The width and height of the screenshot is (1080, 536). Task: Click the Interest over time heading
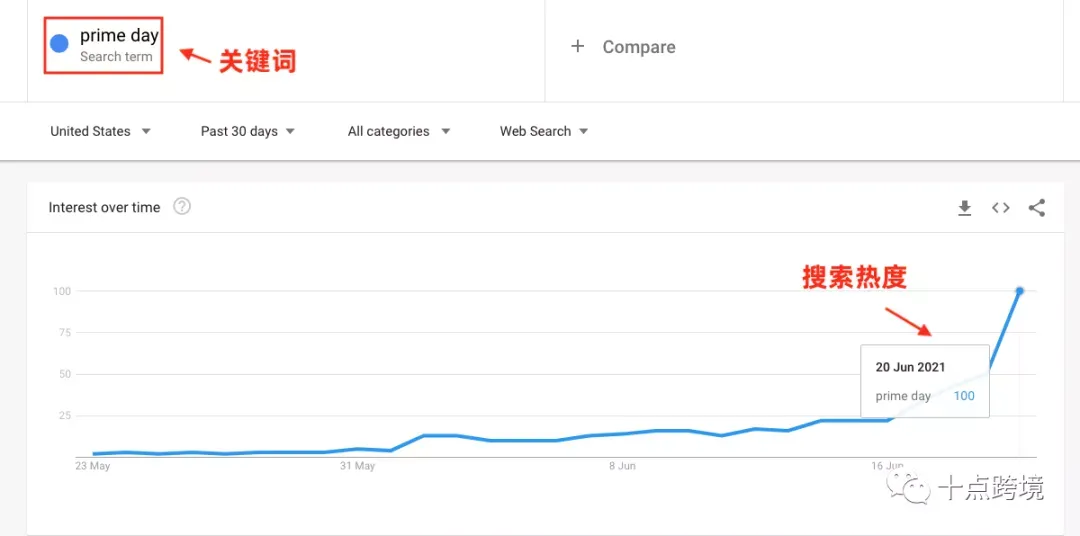pos(104,207)
